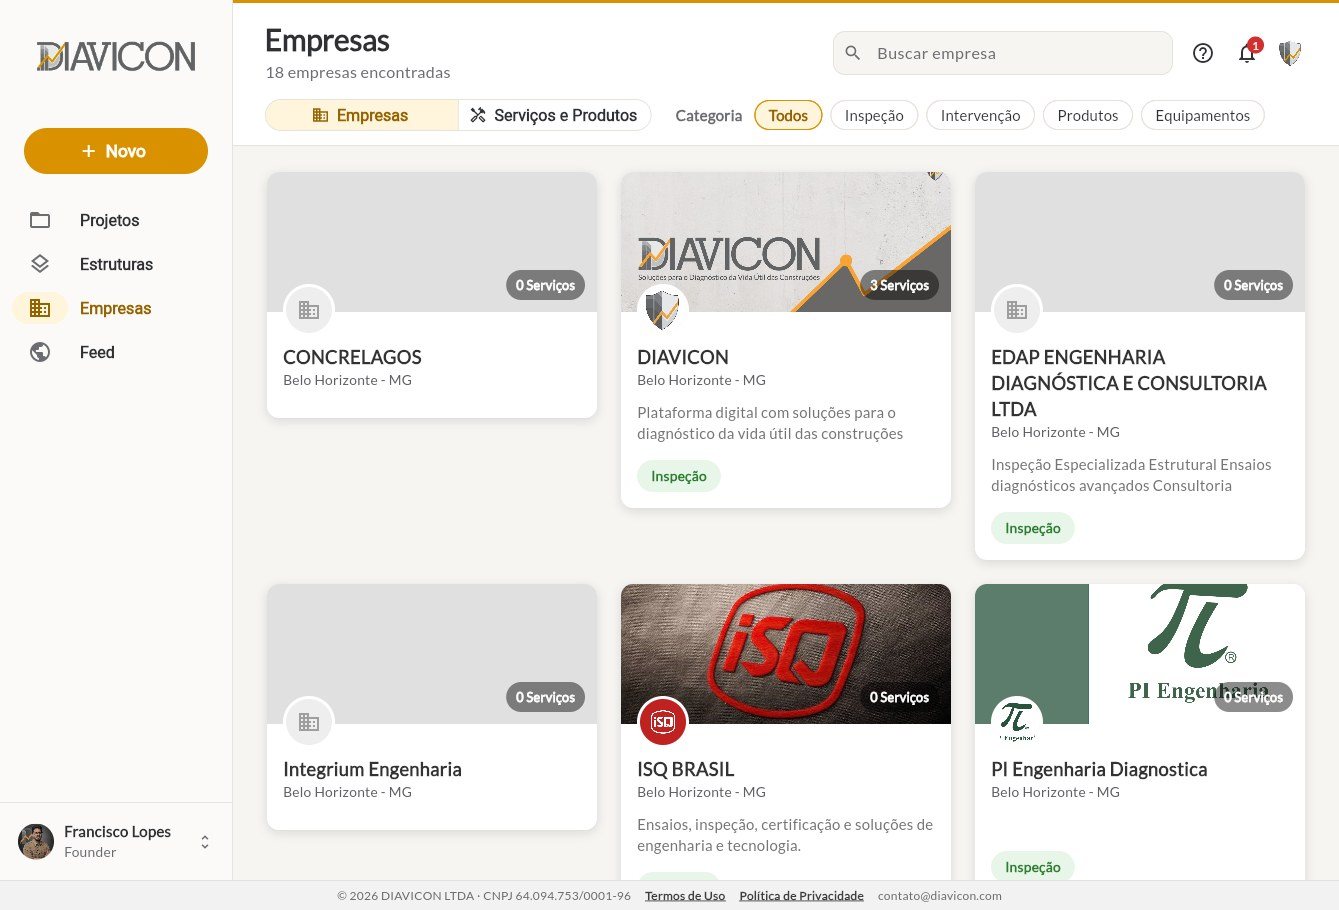Click the PI Engenharia pi logo avatar

[x=1017, y=722]
